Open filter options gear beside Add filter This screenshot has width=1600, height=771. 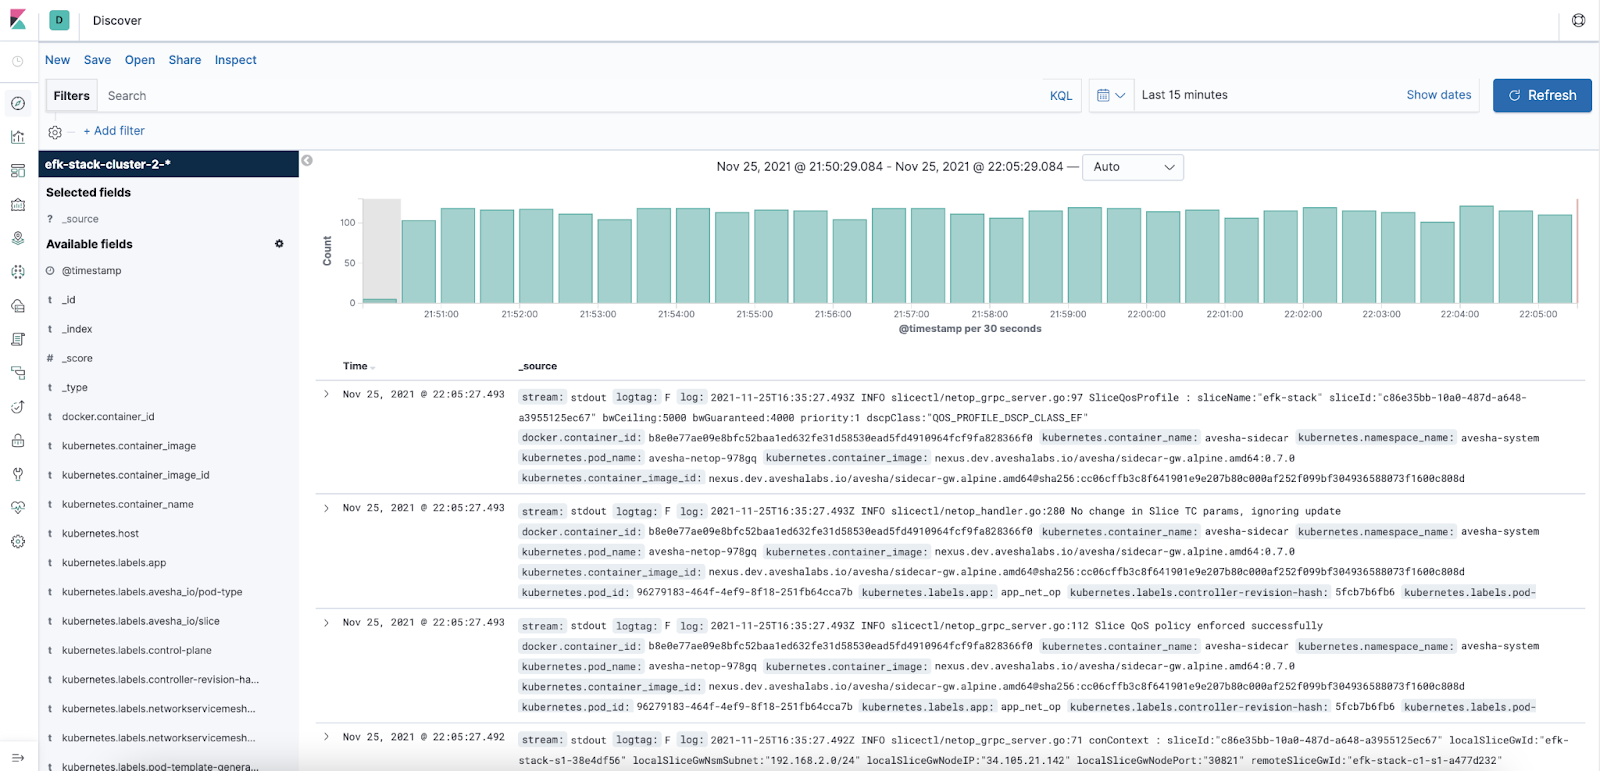[55, 132]
